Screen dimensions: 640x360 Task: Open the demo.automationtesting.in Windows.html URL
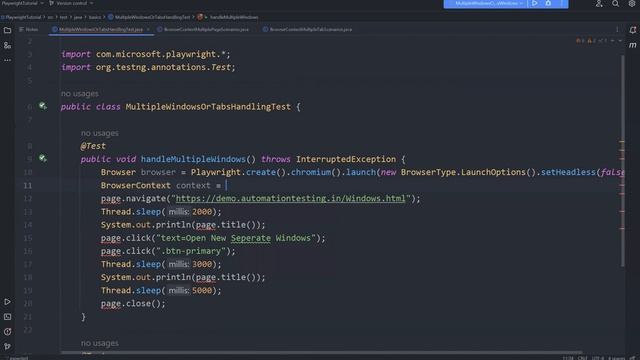(x=291, y=198)
